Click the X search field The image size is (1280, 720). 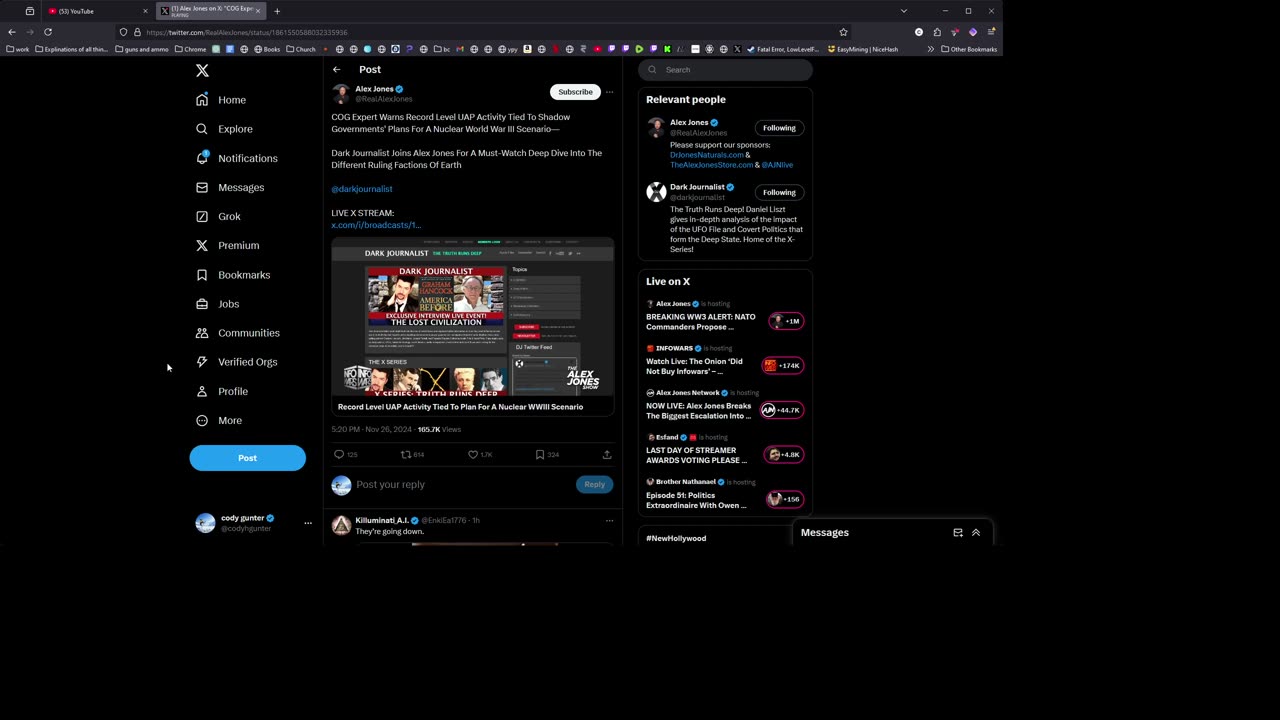pos(725,70)
